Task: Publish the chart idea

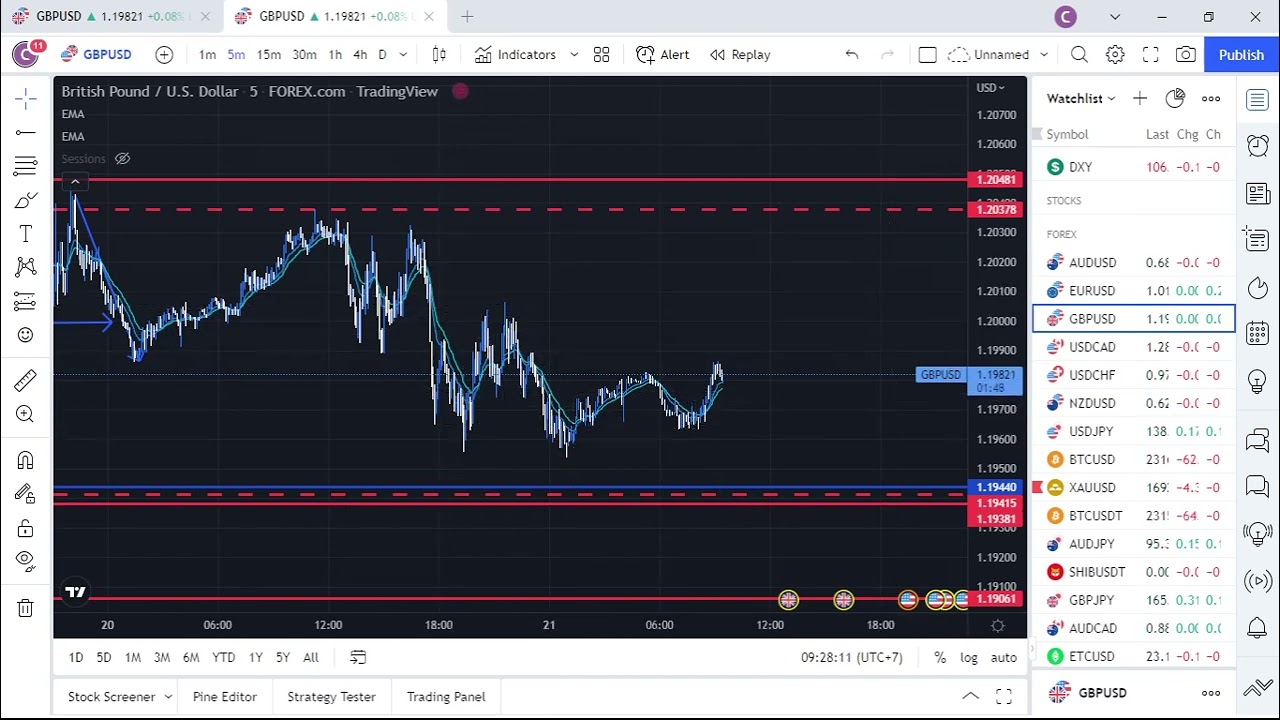Action: [1241, 55]
